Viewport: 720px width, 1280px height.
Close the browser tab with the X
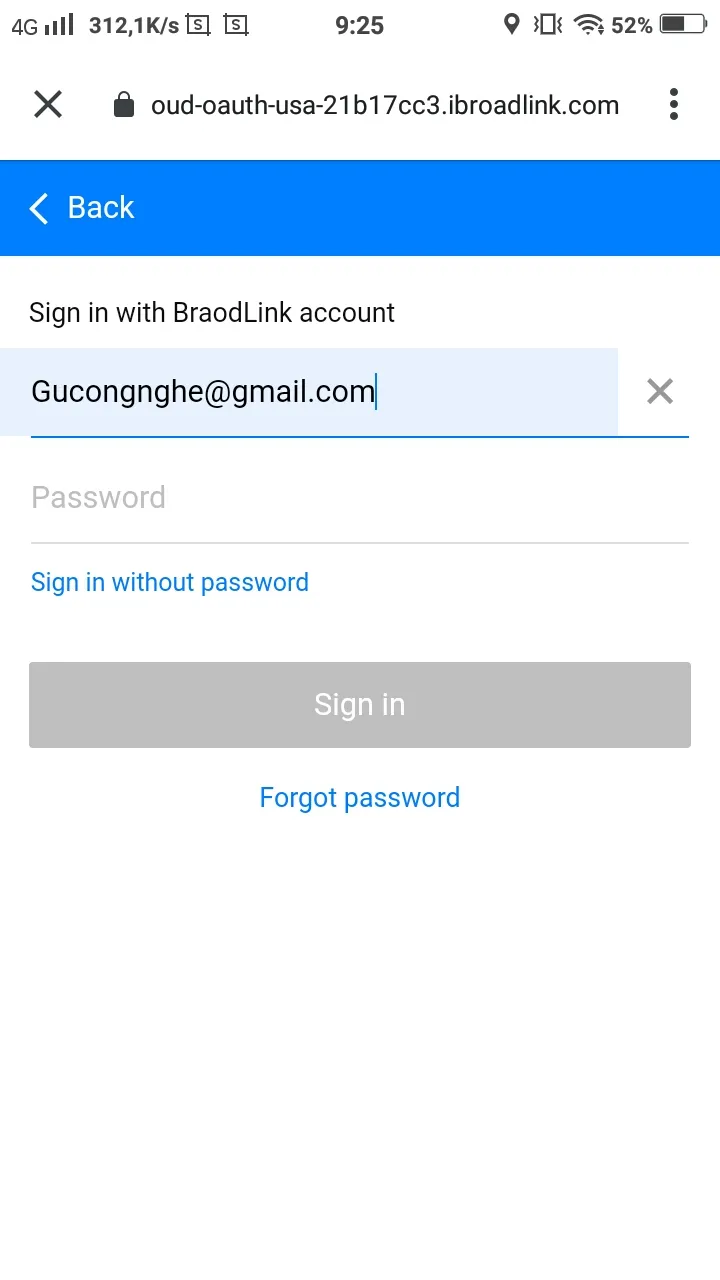pos(48,104)
